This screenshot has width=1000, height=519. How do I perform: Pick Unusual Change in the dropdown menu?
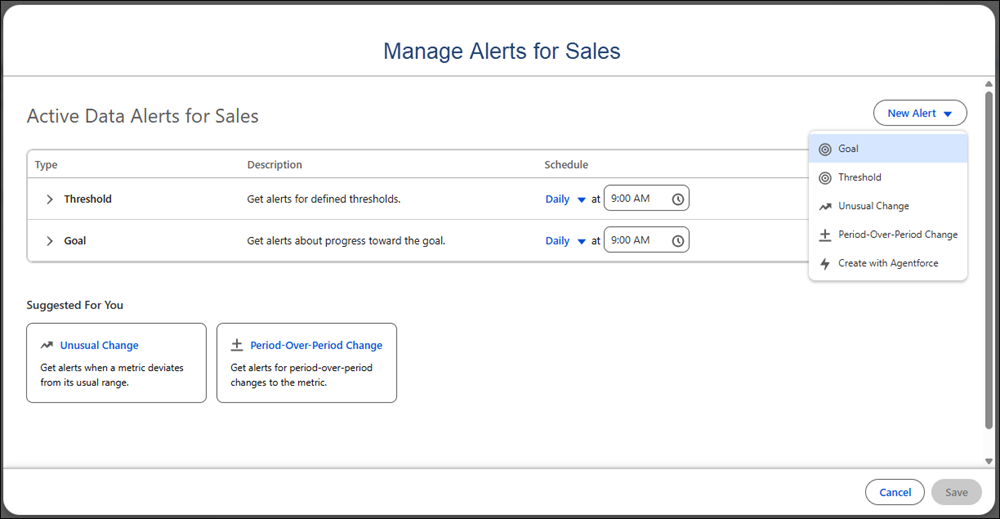coord(888,206)
